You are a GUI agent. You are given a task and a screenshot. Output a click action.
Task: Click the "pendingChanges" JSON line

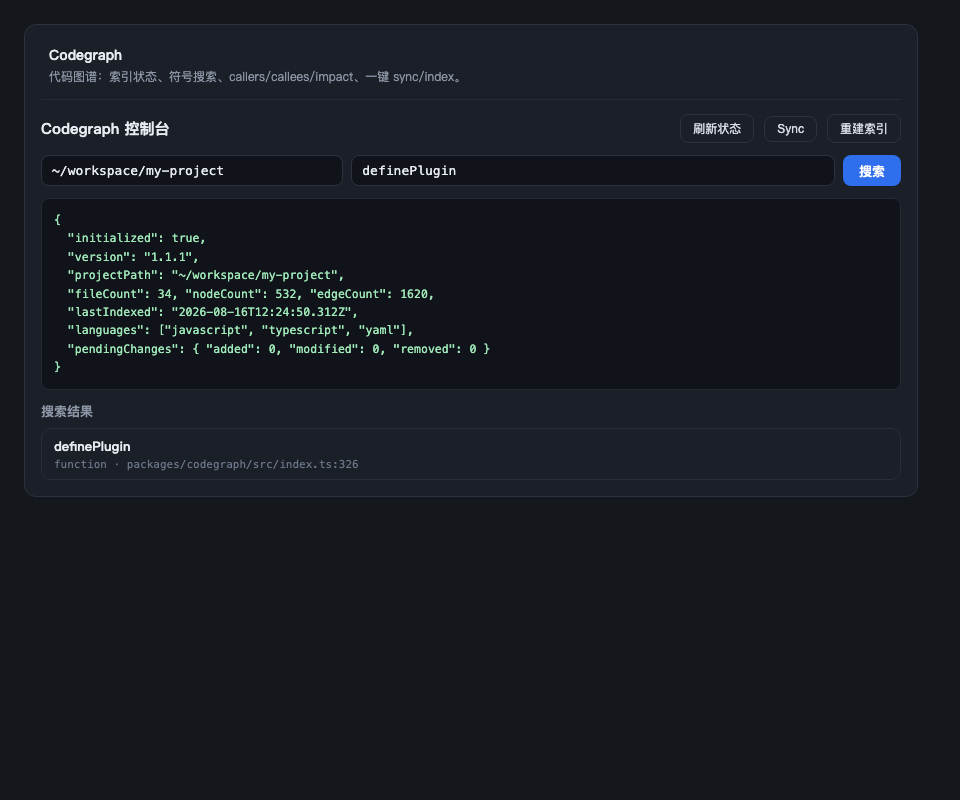278,349
